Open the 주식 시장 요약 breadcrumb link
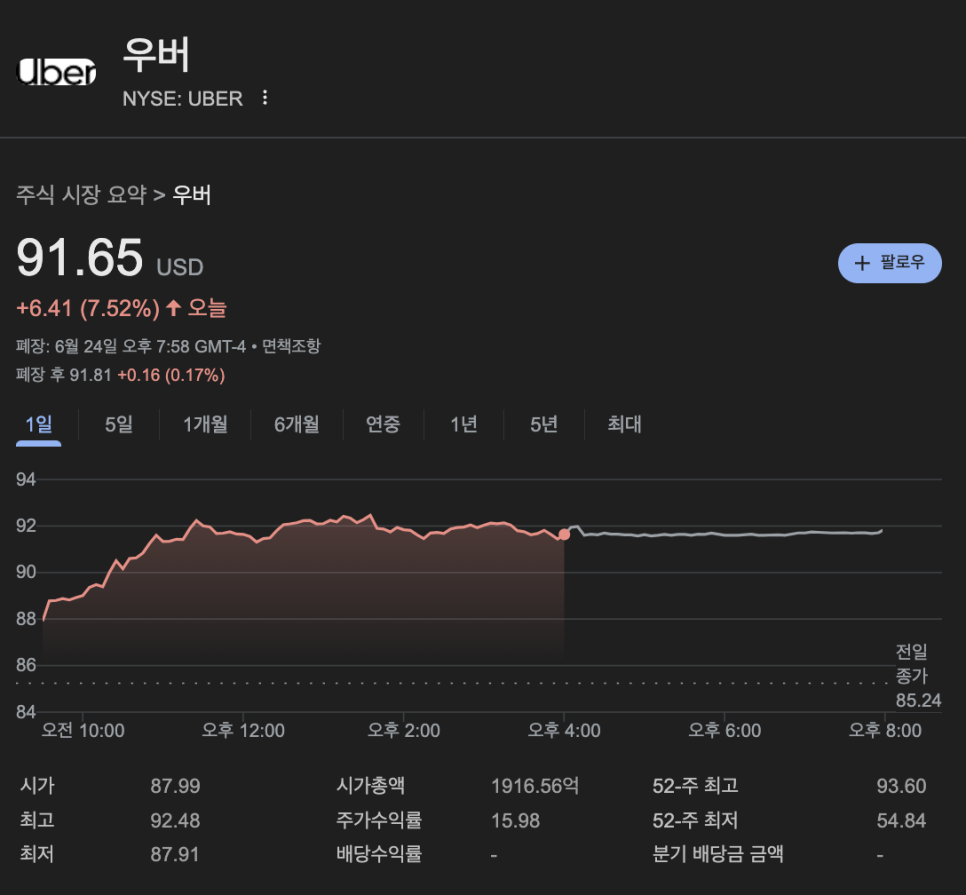This screenshot has width=966, height=895. pos(81,195)
